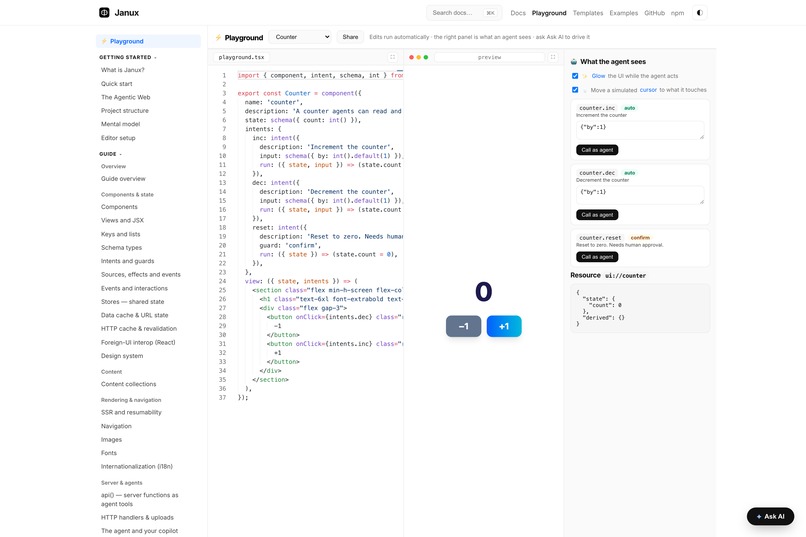Open the Schema types page
This screenshot has width=806, height=537.
[x=121, y=247]
